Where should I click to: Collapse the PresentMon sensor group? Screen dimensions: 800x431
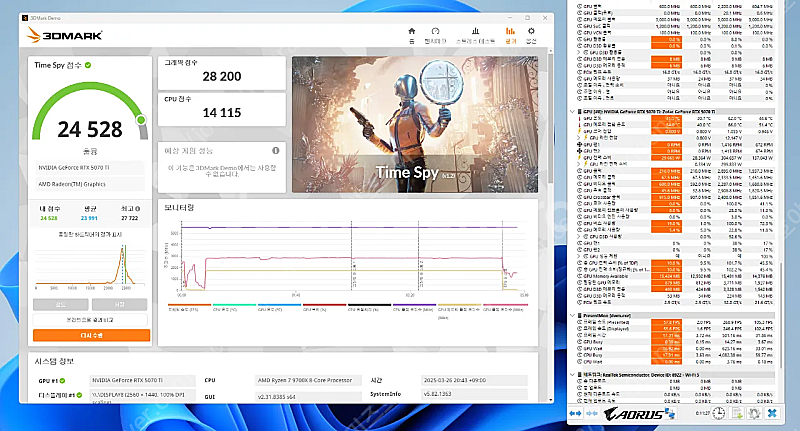click(x=571, y=314)
